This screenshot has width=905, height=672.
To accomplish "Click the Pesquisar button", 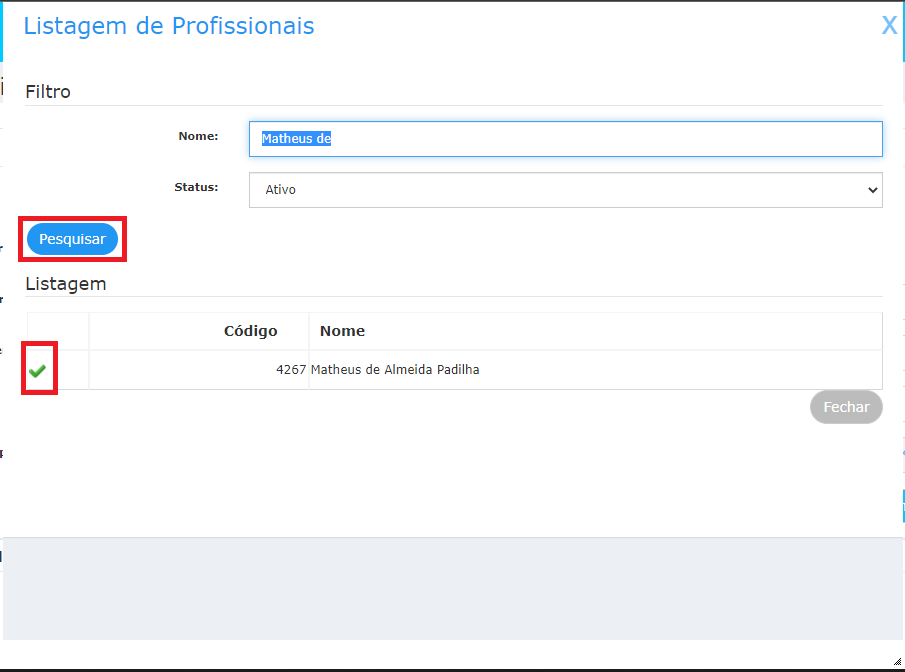I will tap(72, 239).
